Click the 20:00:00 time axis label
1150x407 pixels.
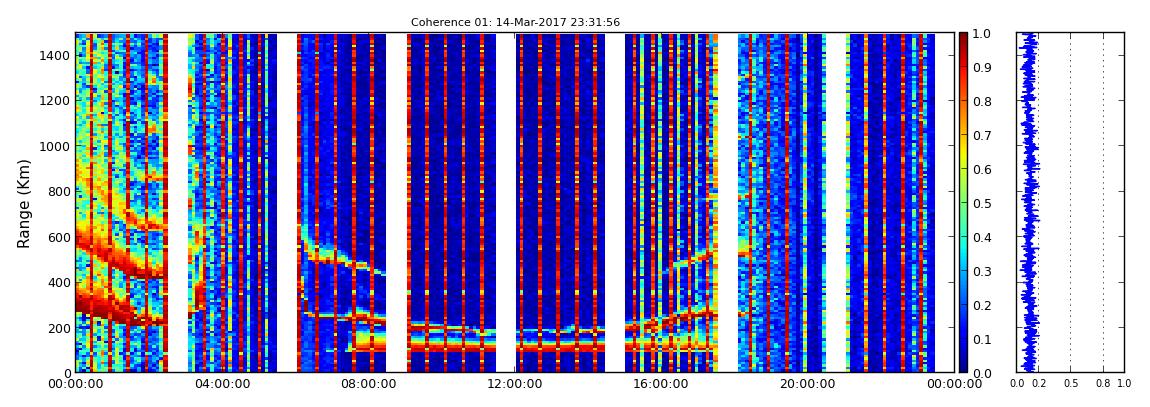coord(805,383)
